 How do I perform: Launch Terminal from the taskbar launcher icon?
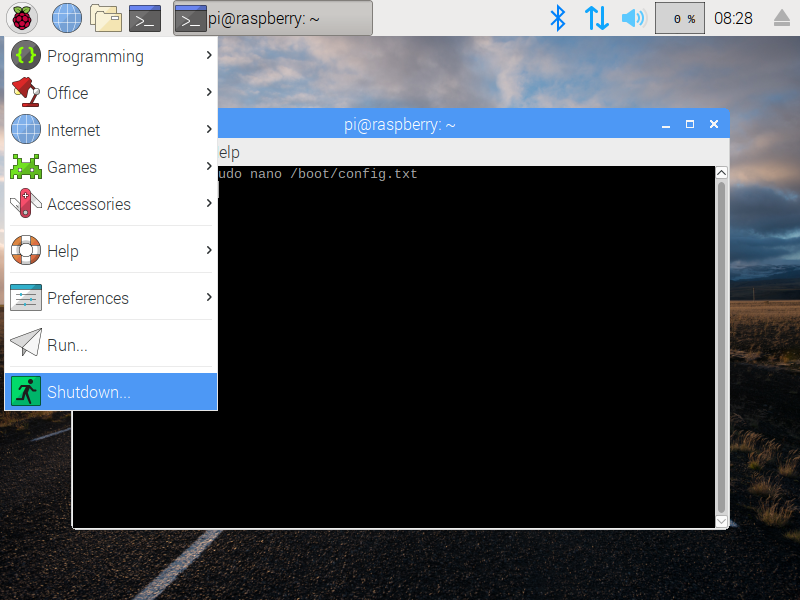(145, 18)
